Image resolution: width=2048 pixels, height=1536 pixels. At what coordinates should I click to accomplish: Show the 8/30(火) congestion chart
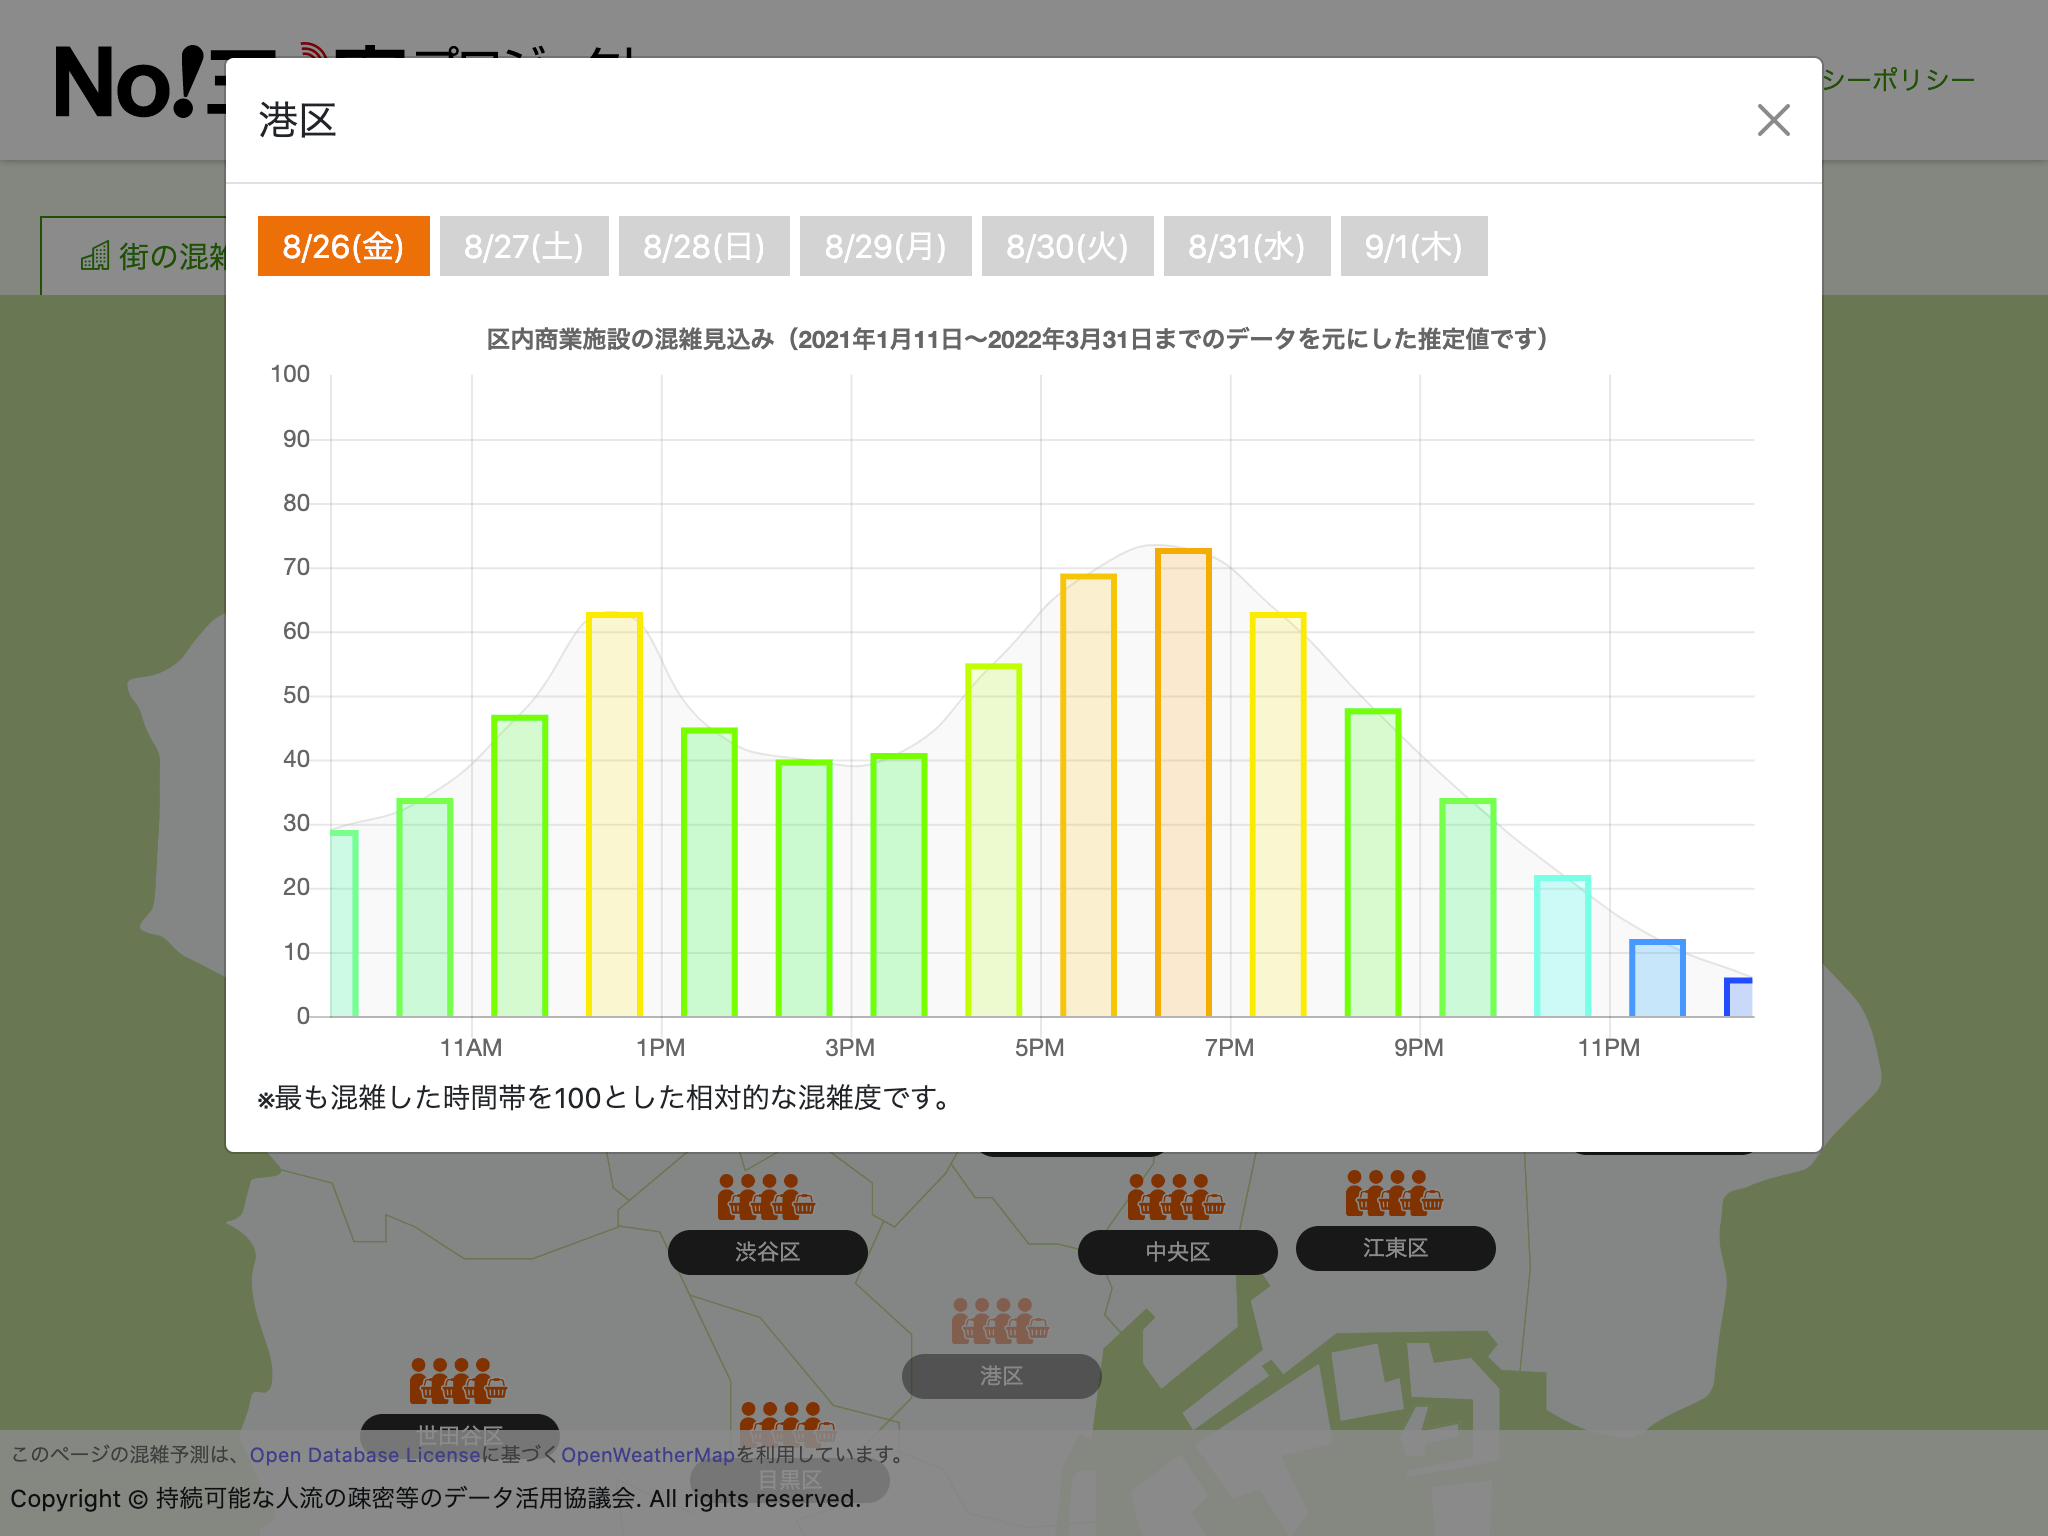[x=1067, y=246]
